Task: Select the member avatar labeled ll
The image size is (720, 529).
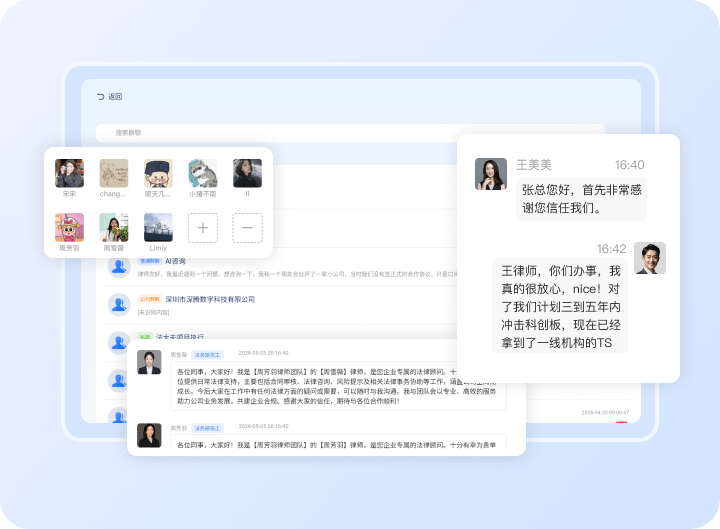Action: 248,173
